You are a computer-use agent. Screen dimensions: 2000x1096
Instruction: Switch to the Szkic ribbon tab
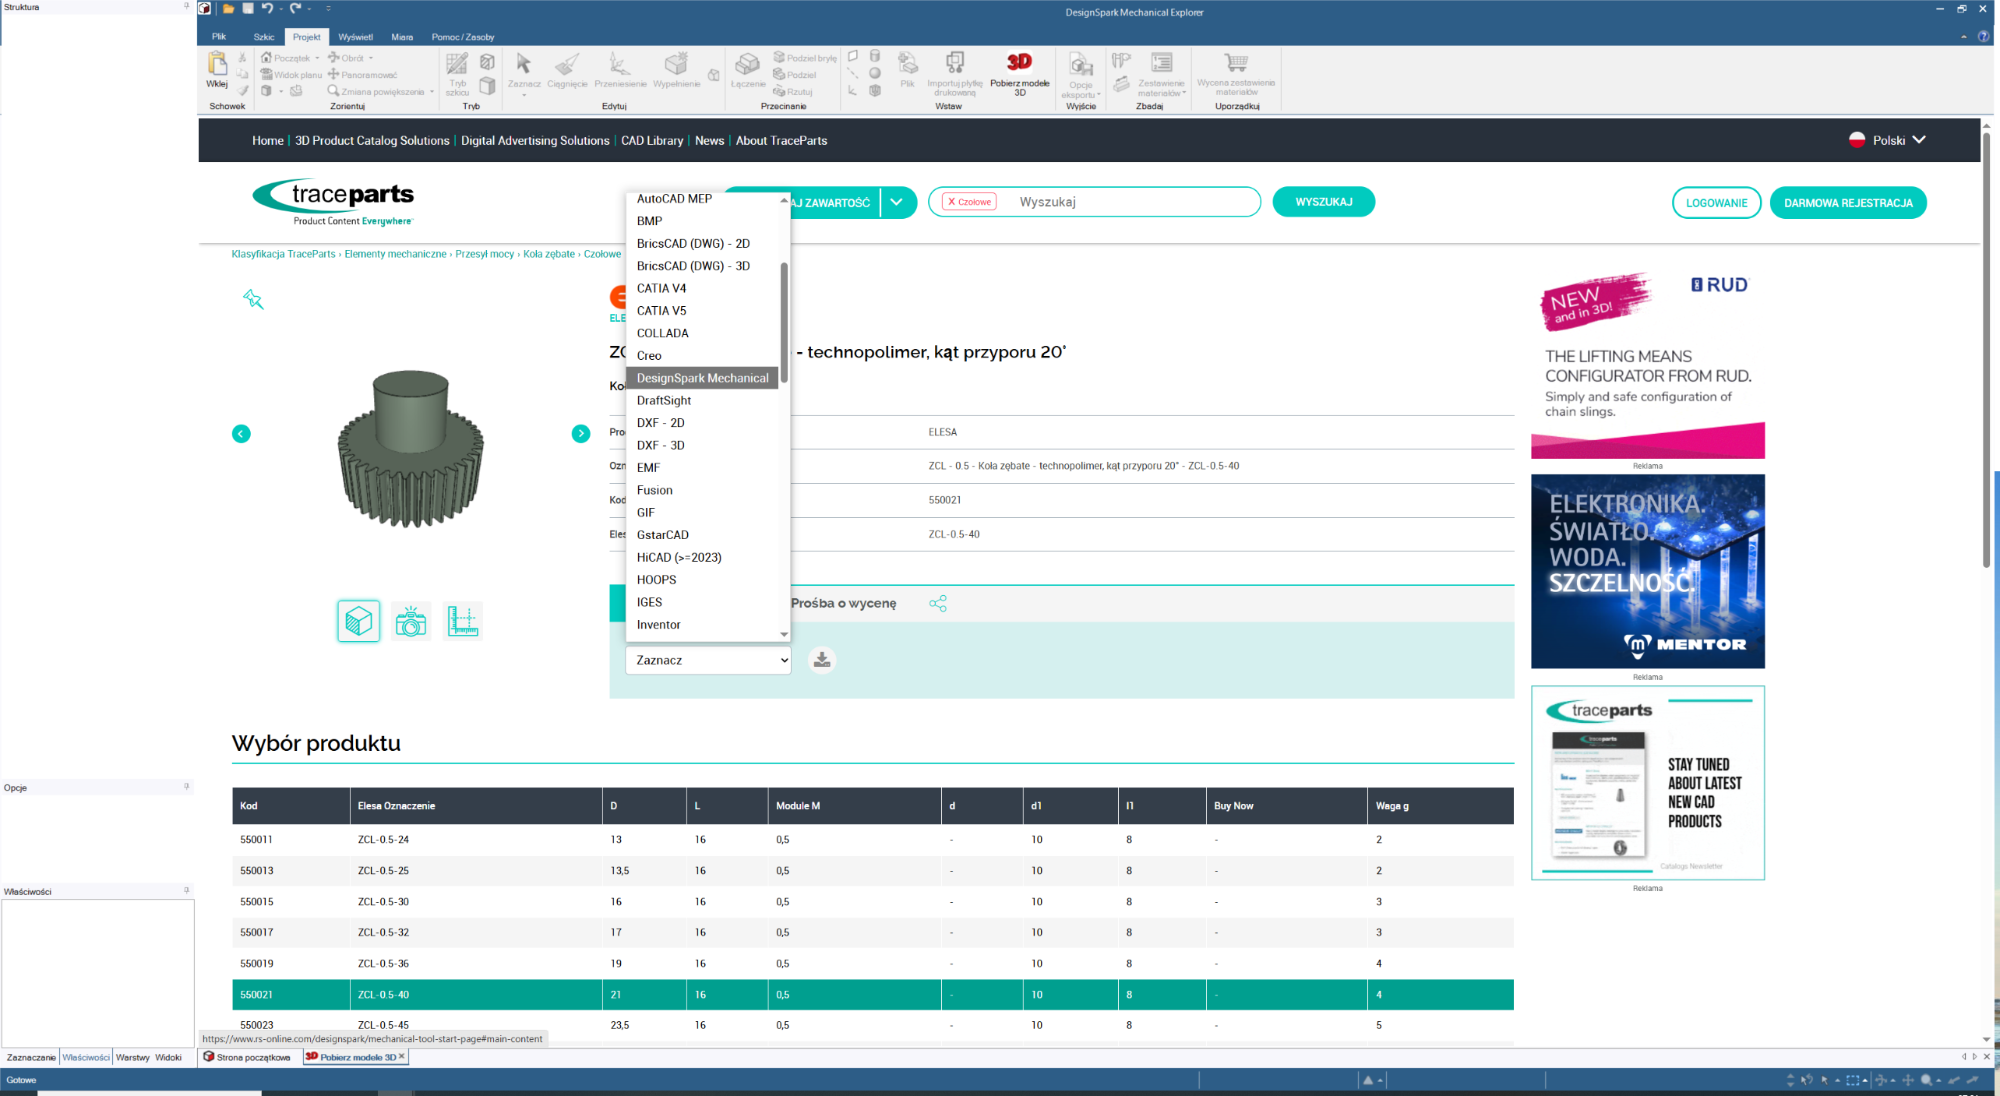point(264,37)
